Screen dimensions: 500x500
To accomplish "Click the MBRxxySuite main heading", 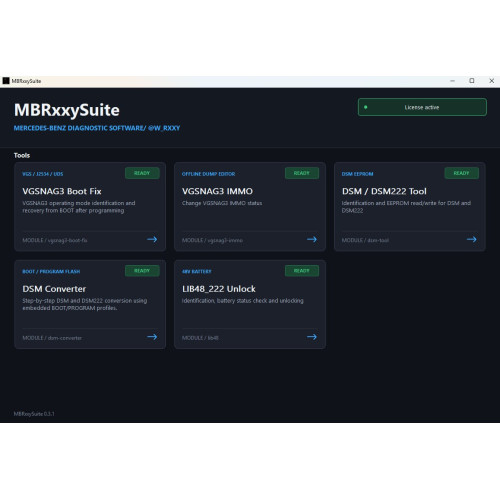I will [67, 110].
